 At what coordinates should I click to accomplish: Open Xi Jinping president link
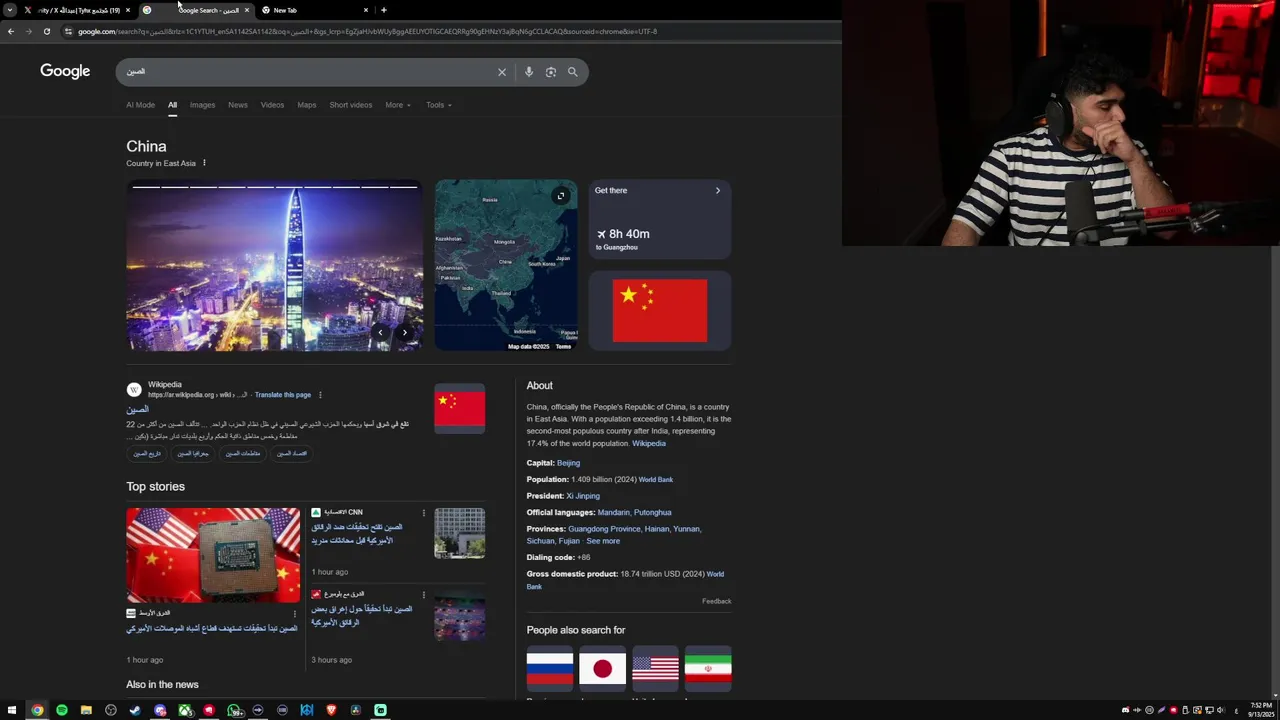(583, 496)
